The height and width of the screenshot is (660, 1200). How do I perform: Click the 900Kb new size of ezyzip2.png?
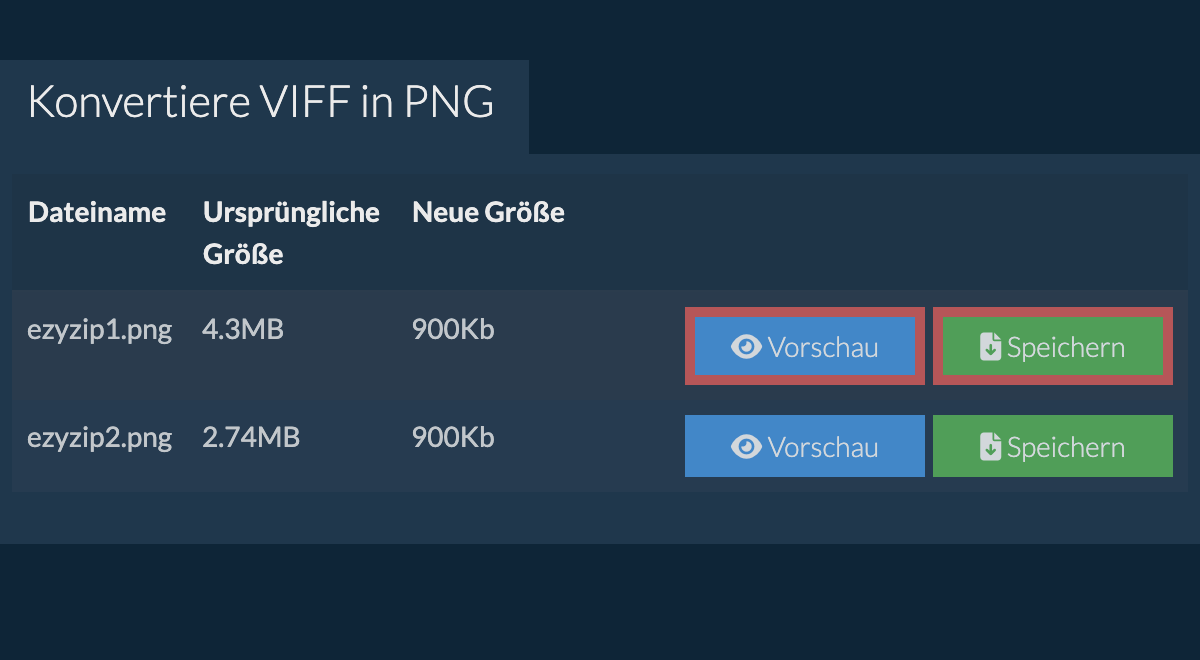(453, 437)
